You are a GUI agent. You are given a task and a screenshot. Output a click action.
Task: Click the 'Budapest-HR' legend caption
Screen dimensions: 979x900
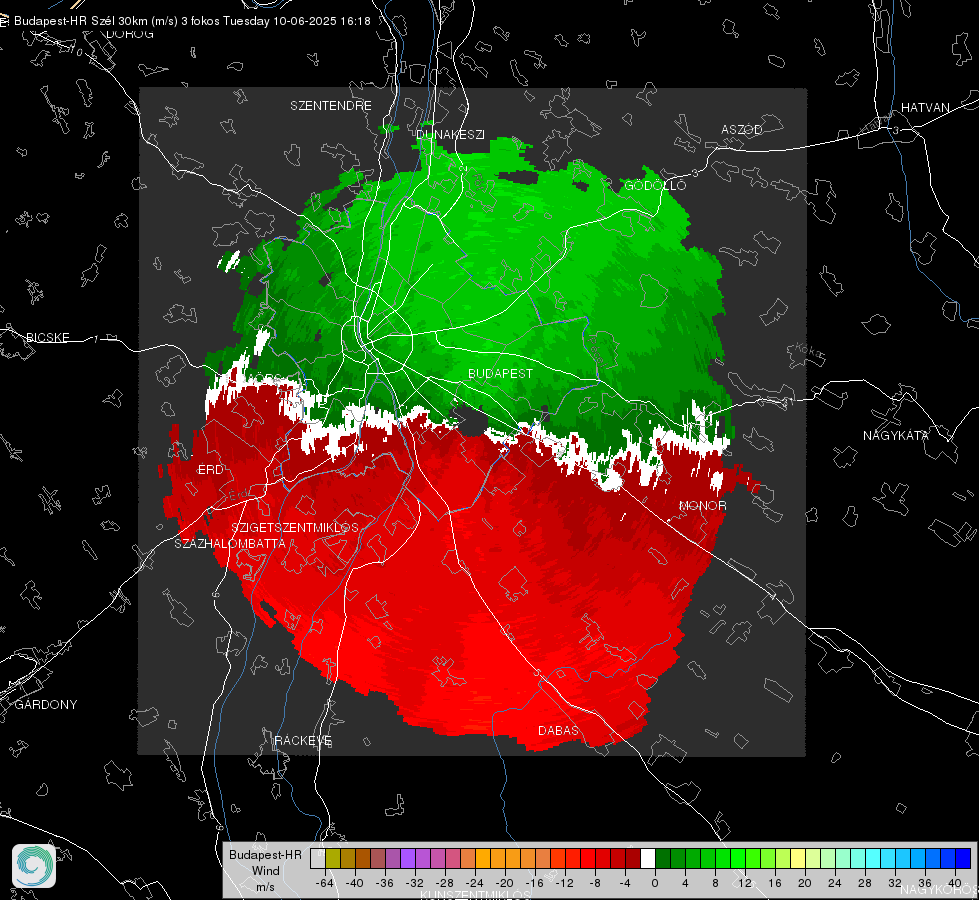pos(265,854)
